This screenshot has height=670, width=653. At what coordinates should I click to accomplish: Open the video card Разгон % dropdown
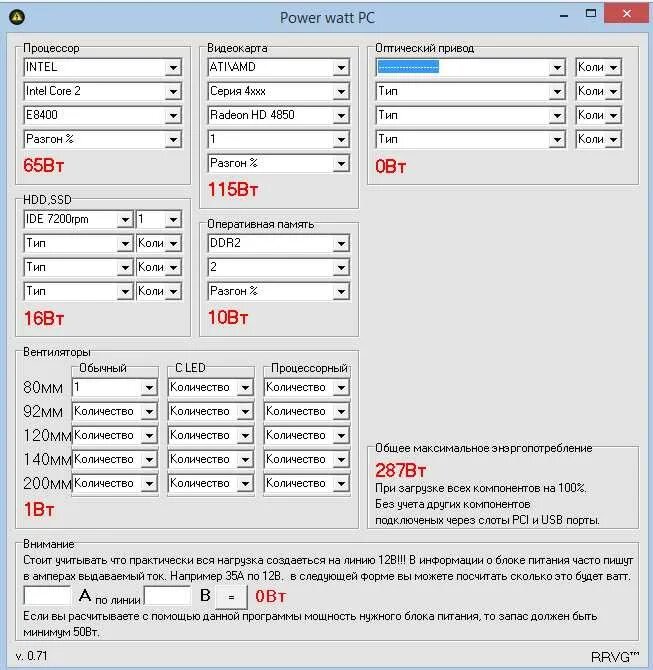coord(279,163)
